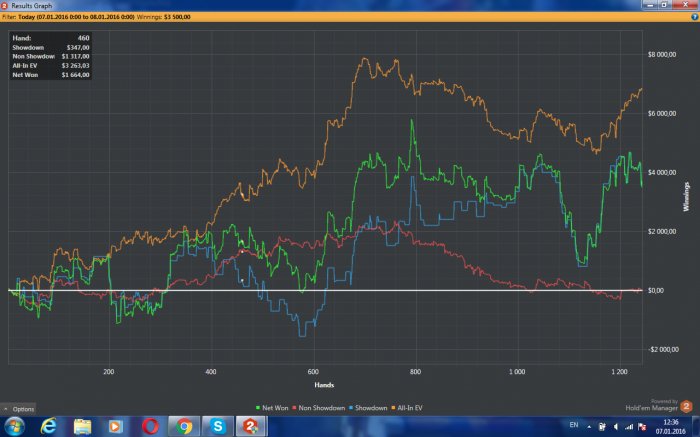Open File Explorer from the taskbar
This screenshot has height=437, width=700.
82,426
